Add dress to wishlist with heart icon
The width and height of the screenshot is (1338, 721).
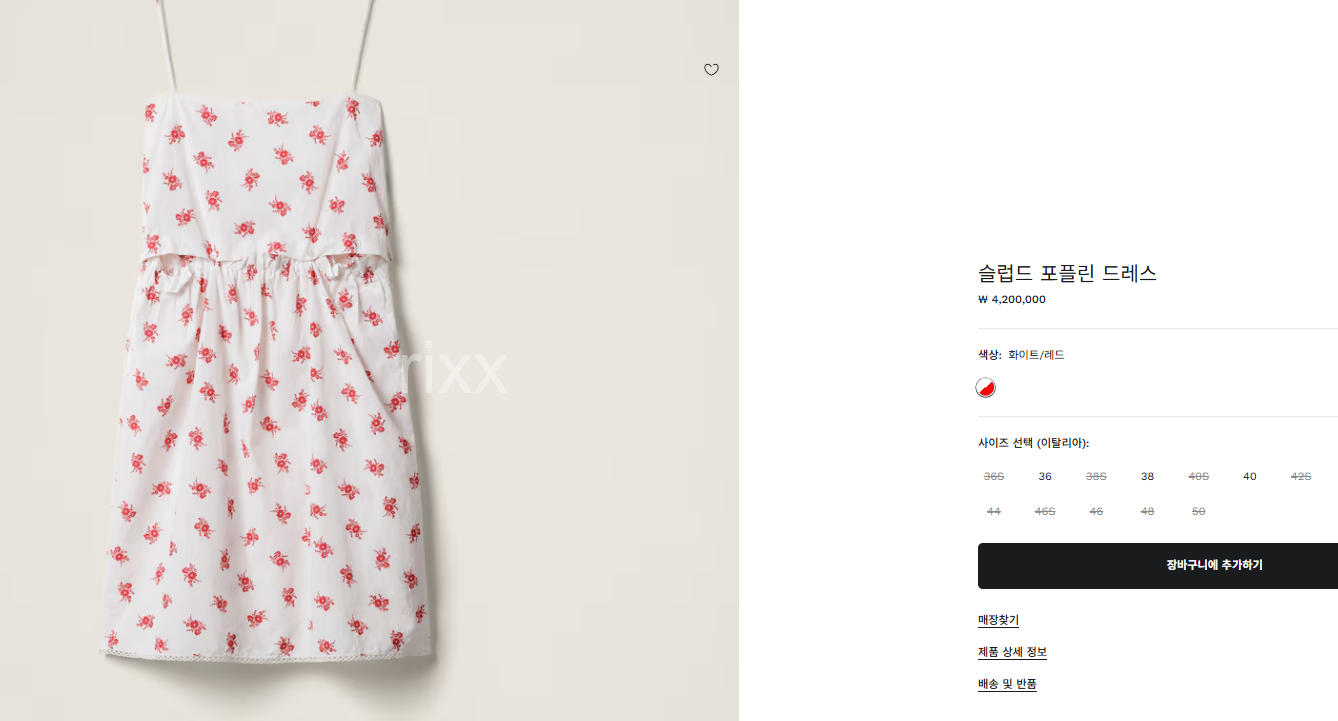pos(711,70)
